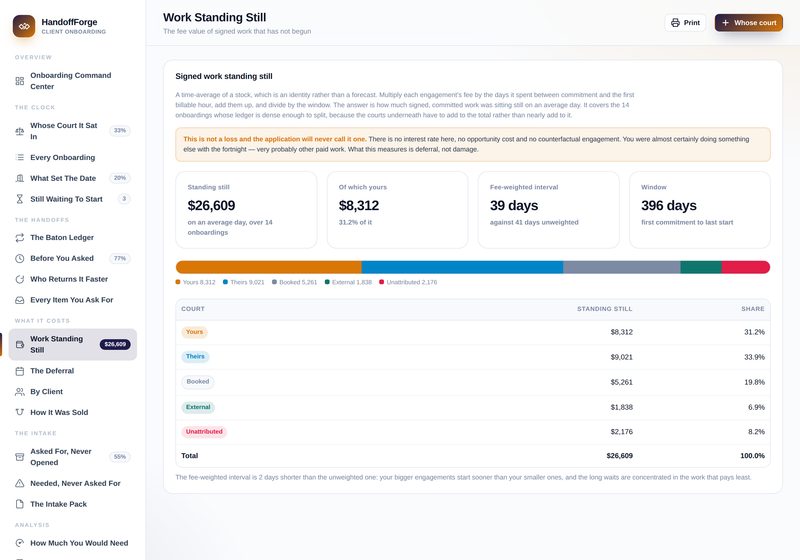The image size is (800, 560).
Task: Click the Of which yours $8,312 card
Action: click(x=397, y=210)
